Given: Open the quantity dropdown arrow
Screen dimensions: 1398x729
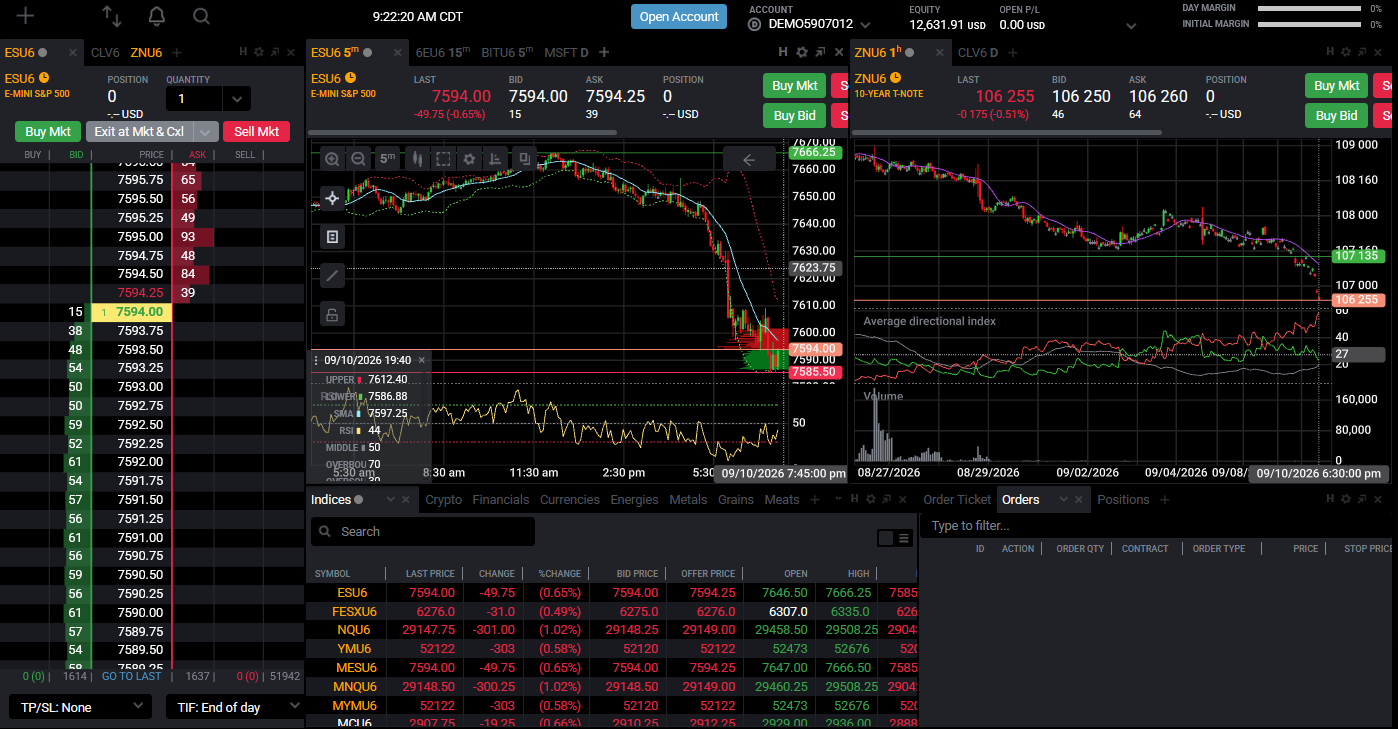Looking at the screenshot, I should pyautogui.click(x=237, y=98).
